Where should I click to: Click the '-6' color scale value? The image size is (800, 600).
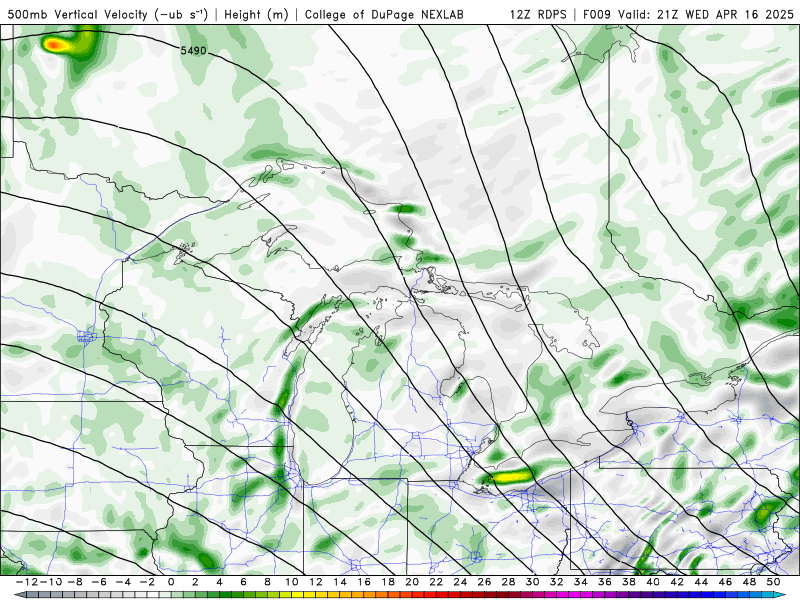(x=100, y=582)
